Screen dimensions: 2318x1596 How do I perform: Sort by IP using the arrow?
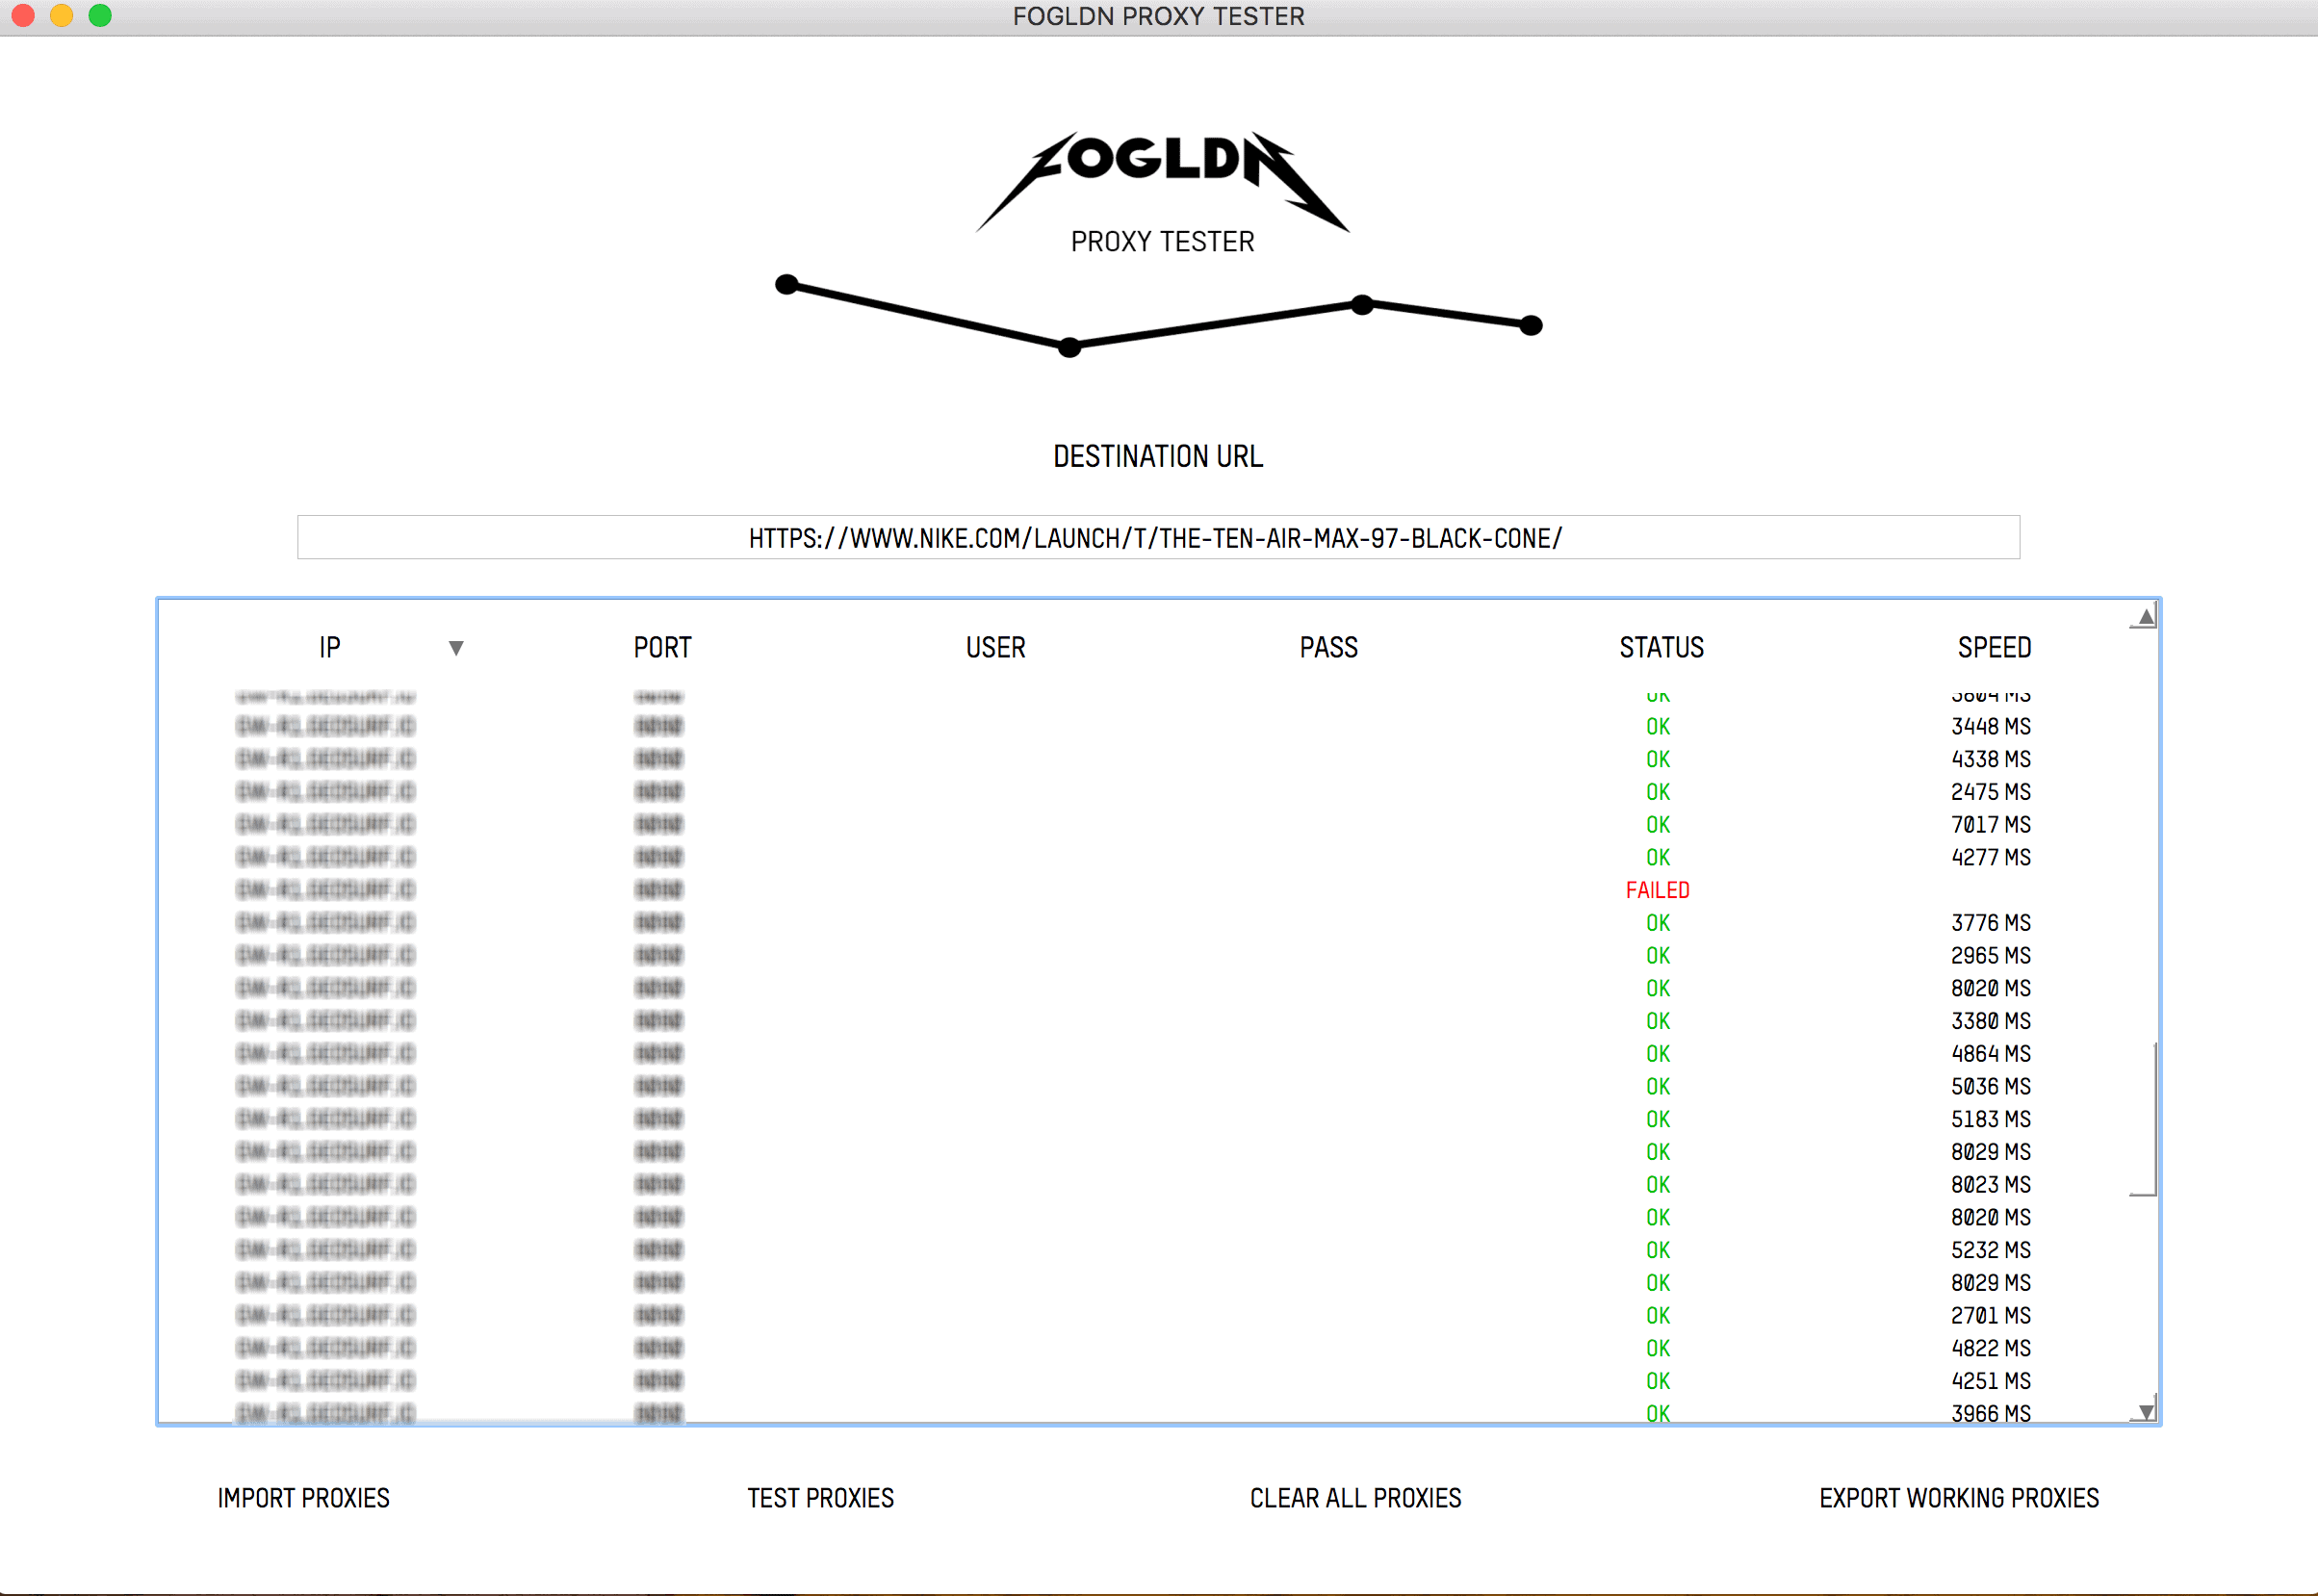(x=456, y=648)
